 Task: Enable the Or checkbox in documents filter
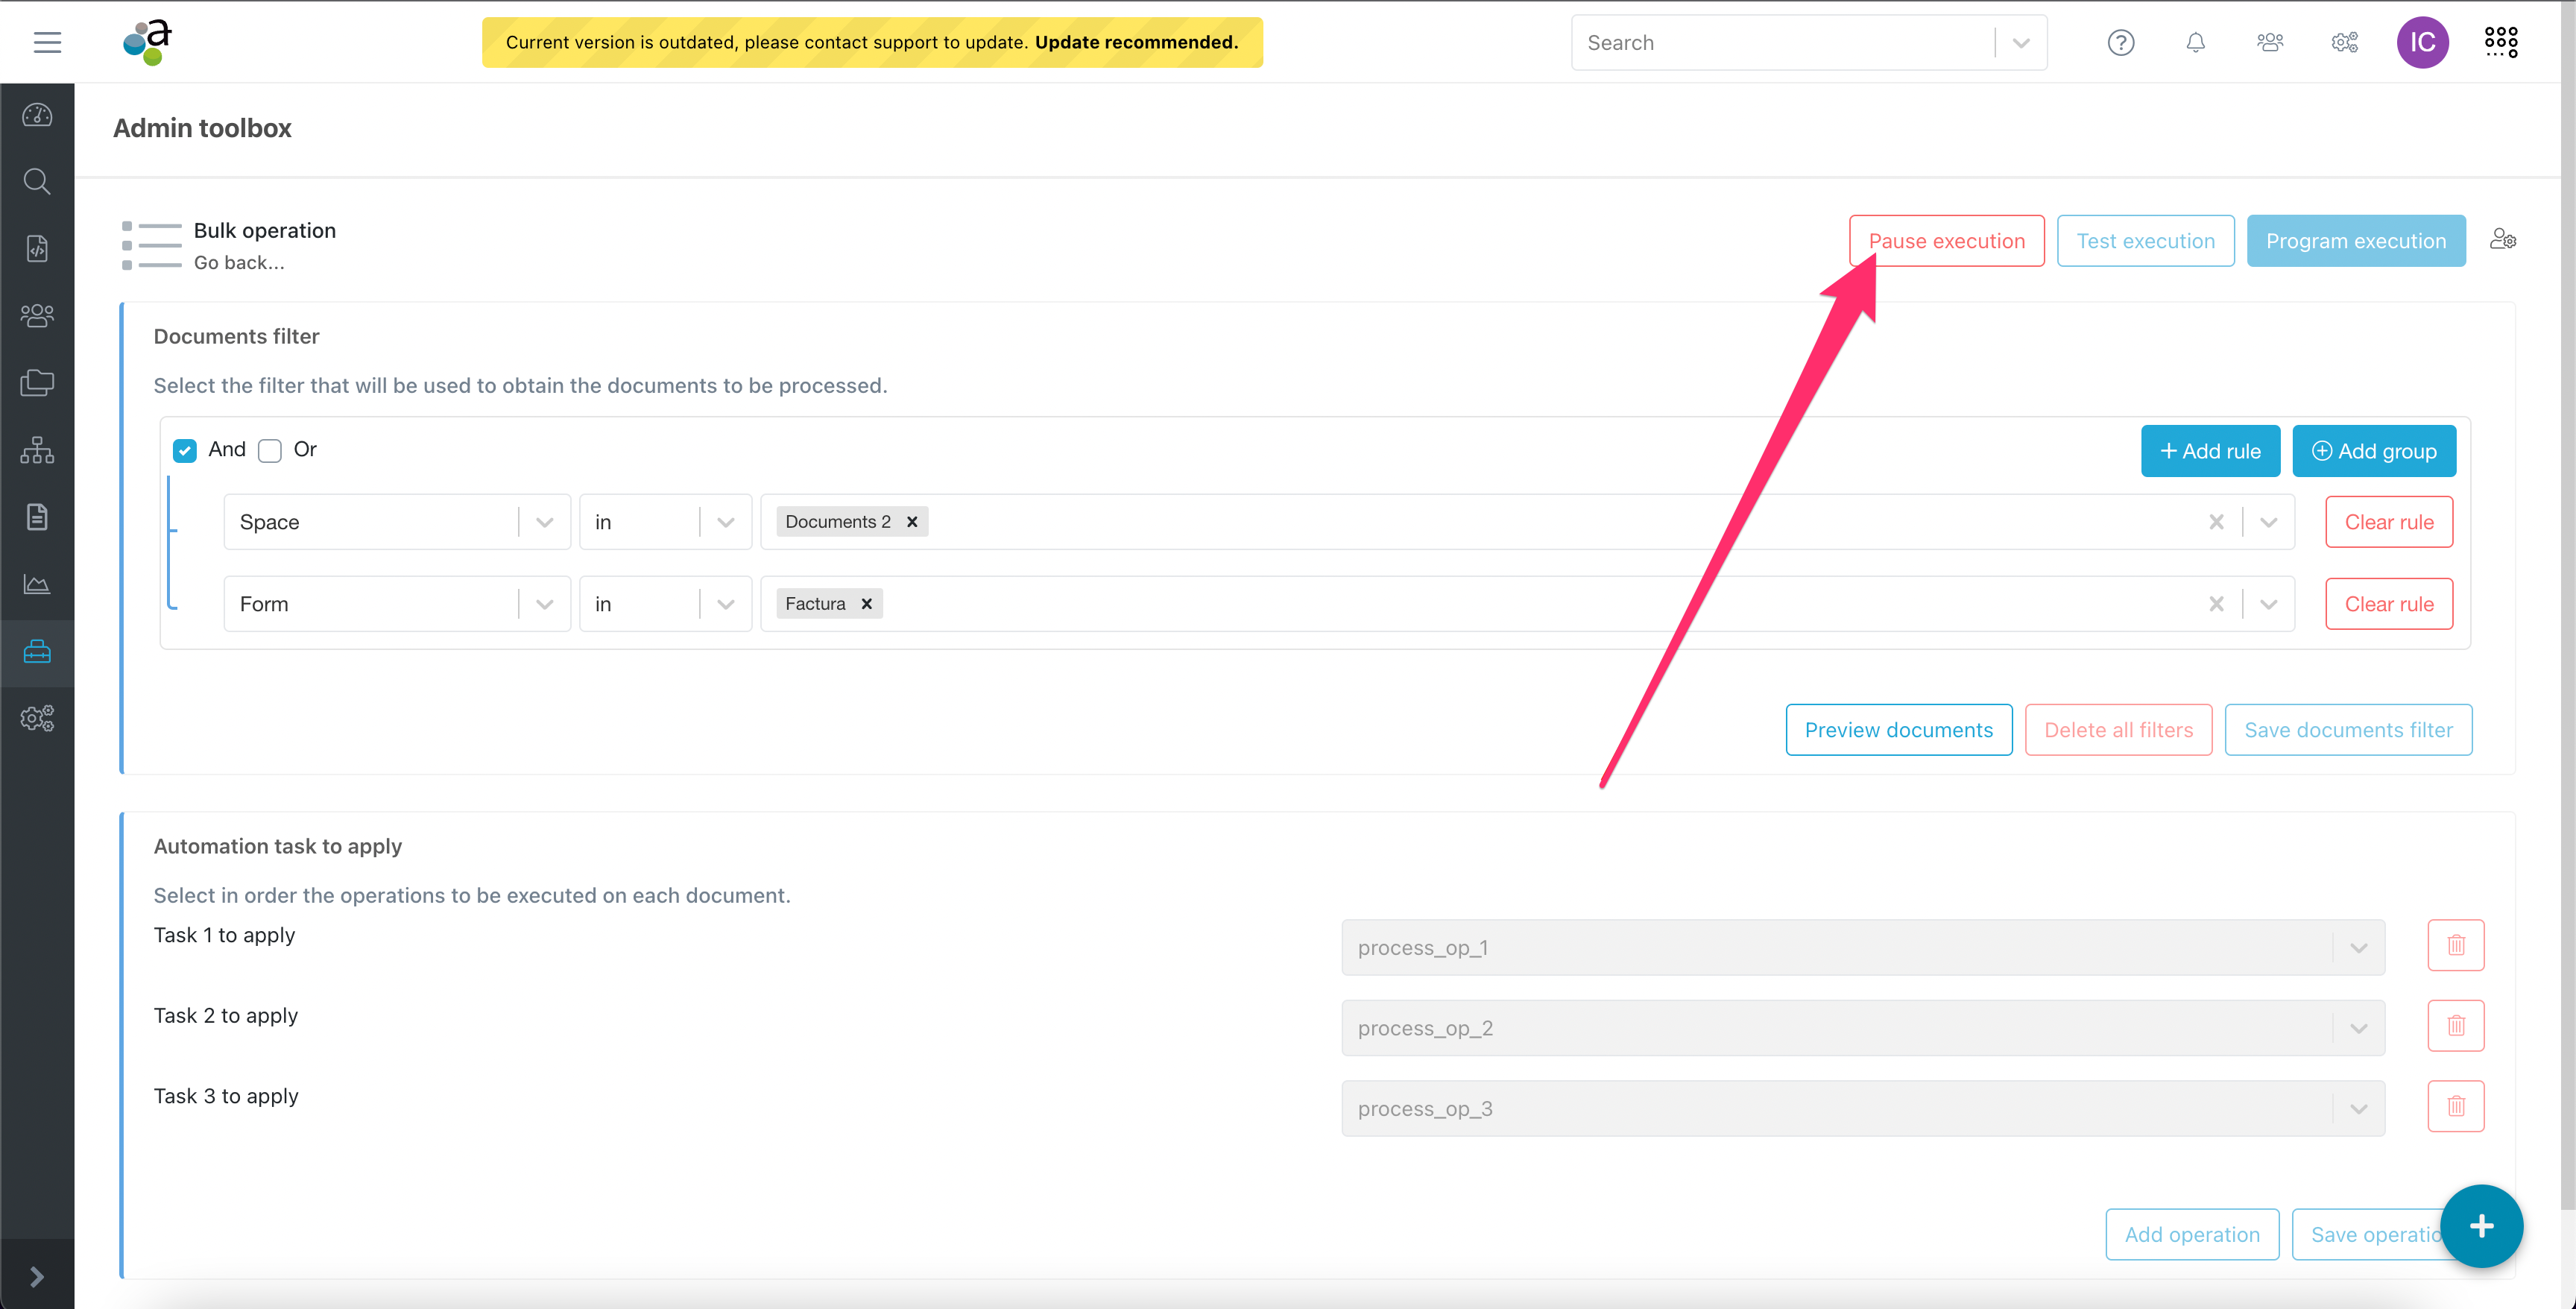271,450
